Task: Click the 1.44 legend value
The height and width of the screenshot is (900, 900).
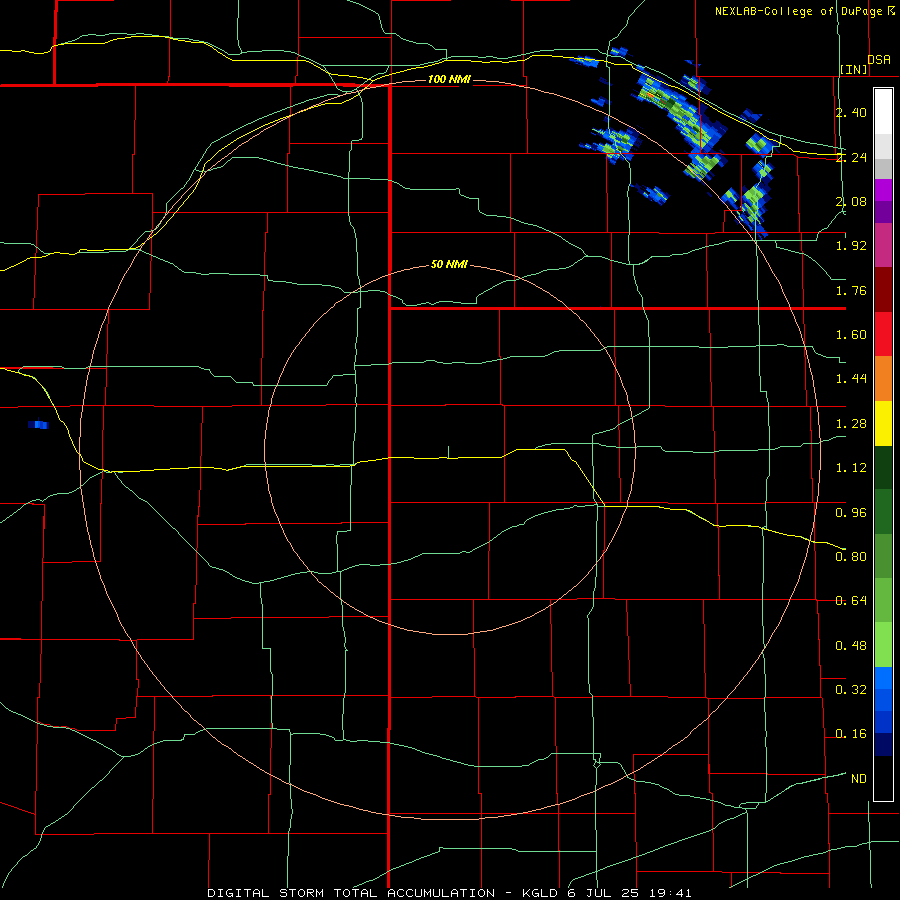Action: tap(851, 379)
